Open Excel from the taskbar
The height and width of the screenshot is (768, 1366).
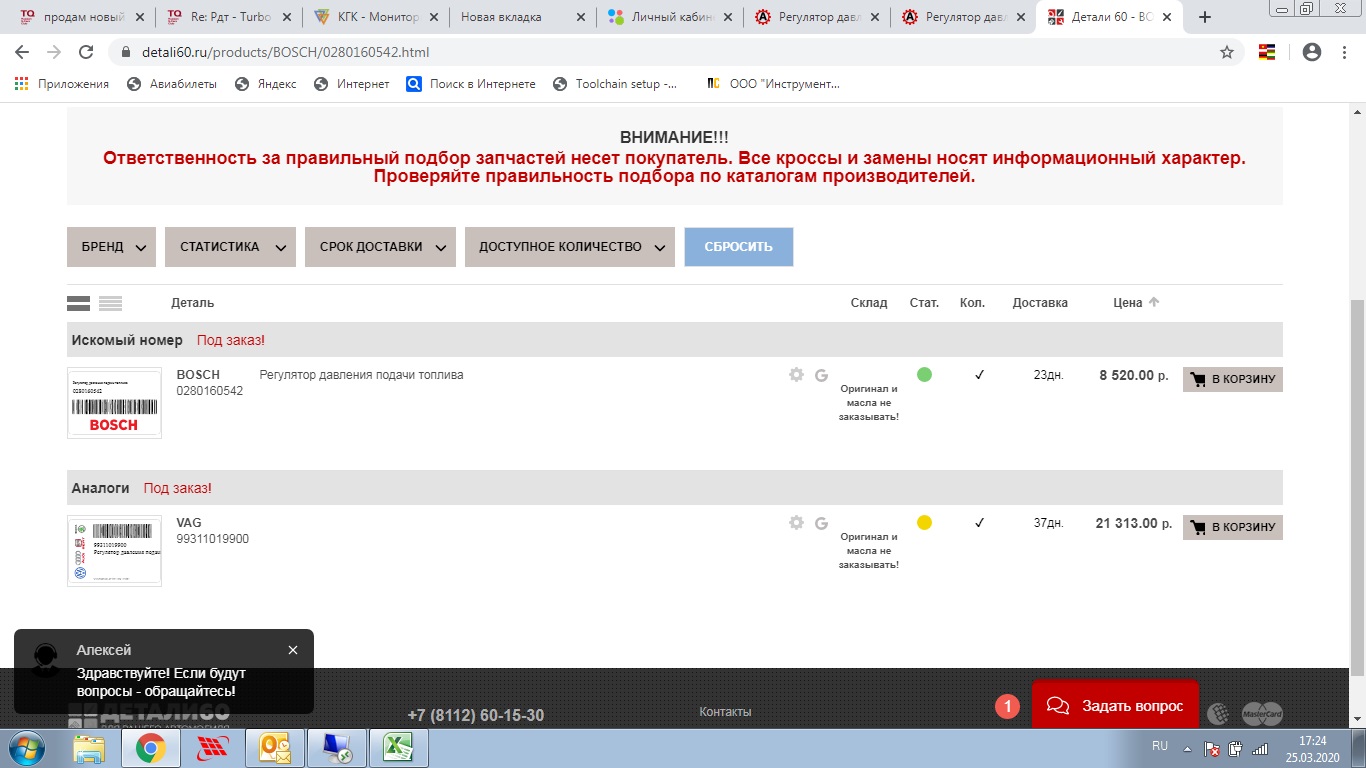398,748
